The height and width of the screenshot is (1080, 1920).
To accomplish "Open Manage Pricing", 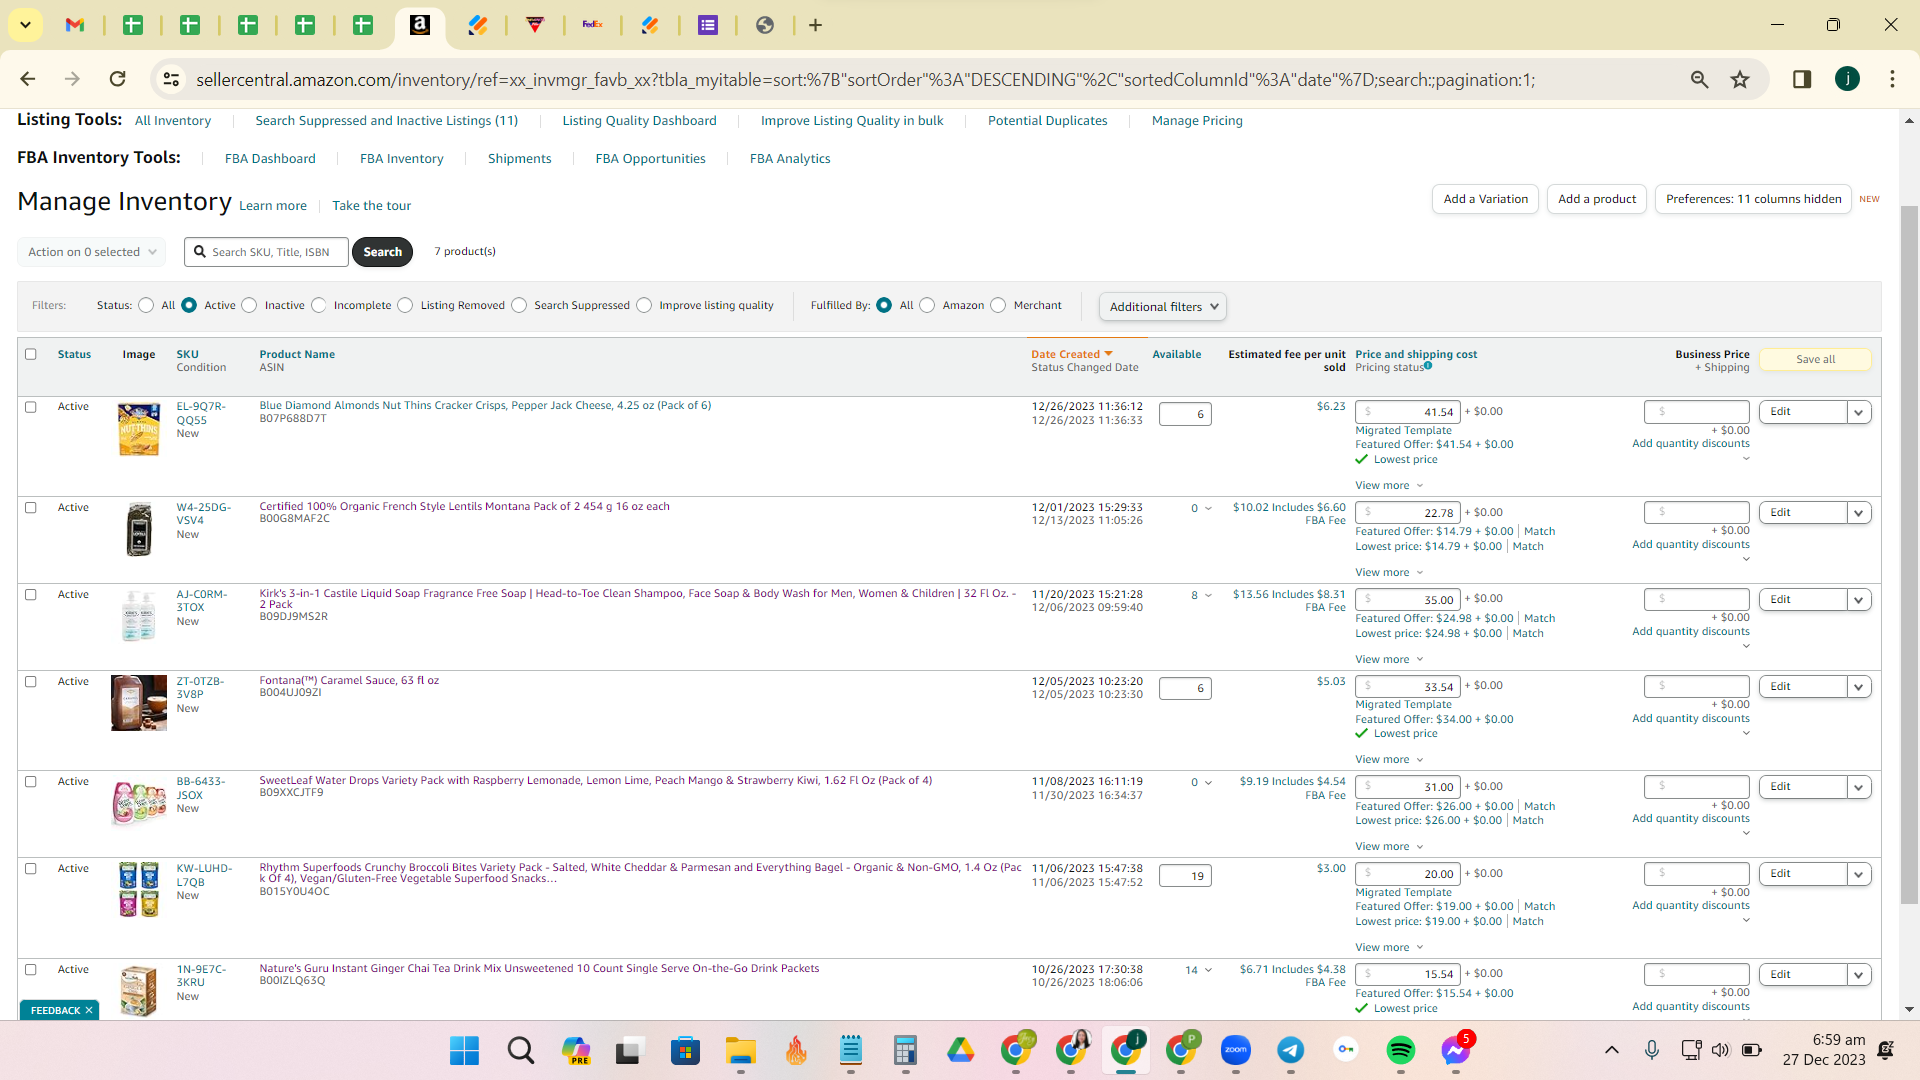I will [x=1197, y=121].
